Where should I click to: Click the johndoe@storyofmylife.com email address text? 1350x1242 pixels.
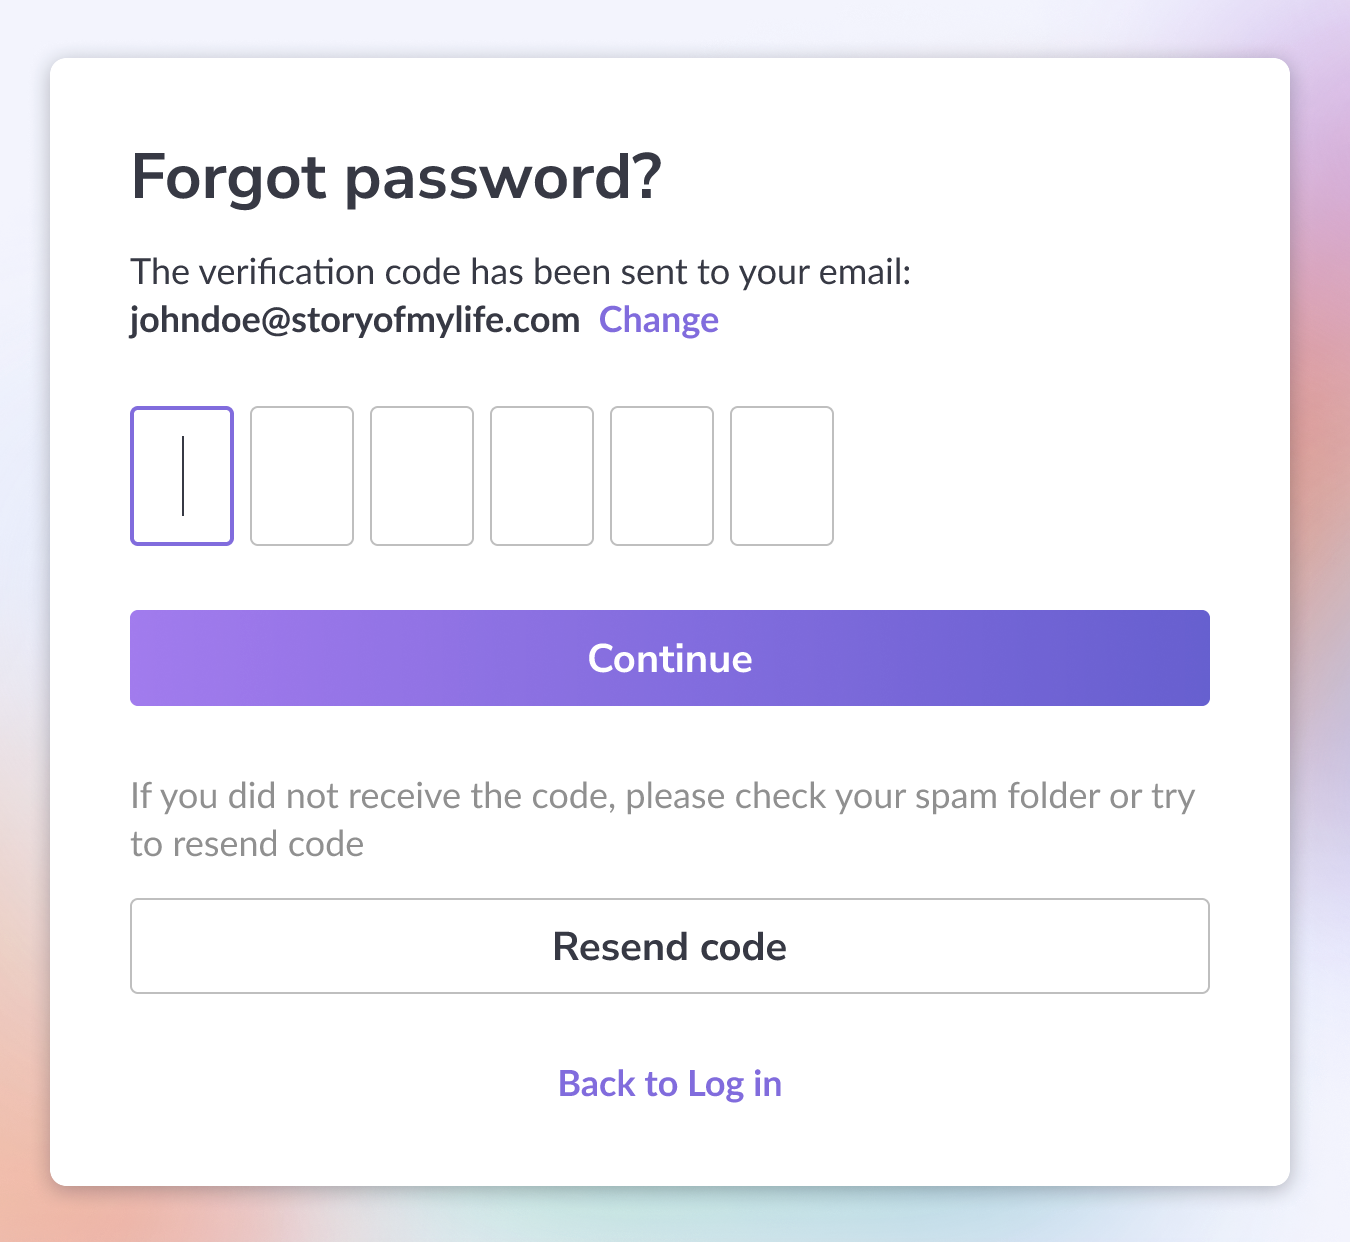coord(355,320)
